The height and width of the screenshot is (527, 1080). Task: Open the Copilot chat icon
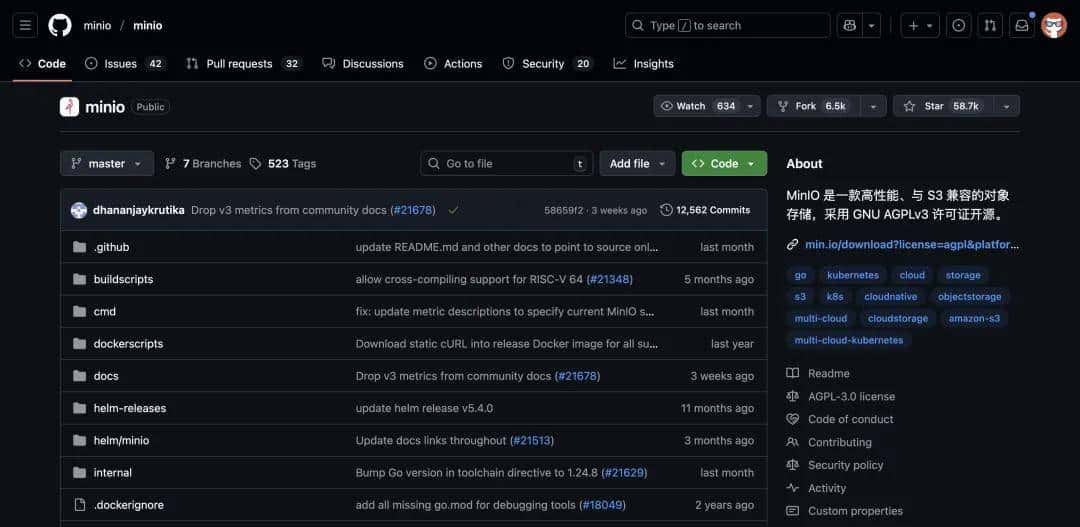(x=849, y=25)
